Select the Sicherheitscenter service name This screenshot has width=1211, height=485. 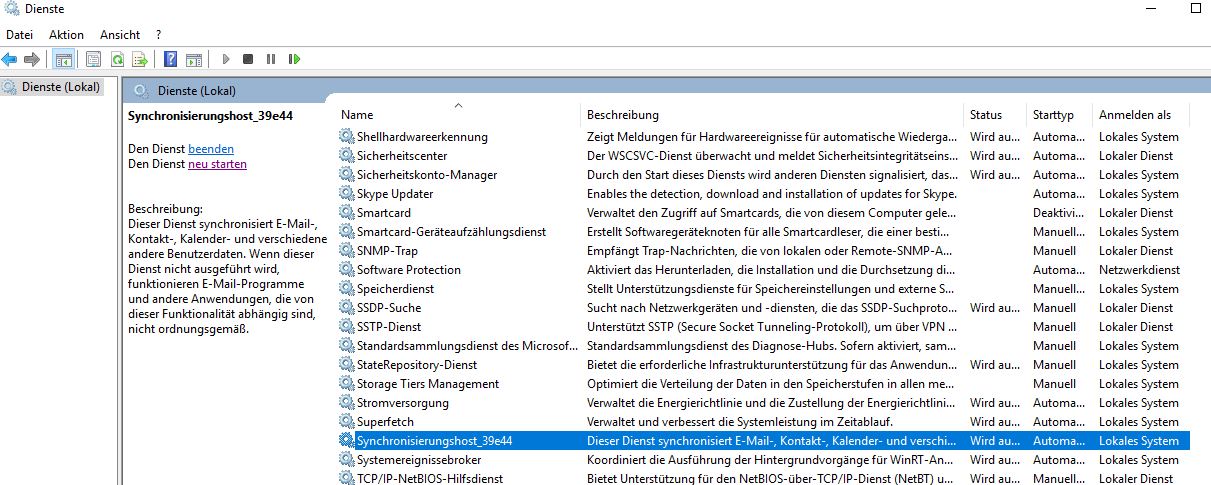pyautogui.click(x=402, y=155)
